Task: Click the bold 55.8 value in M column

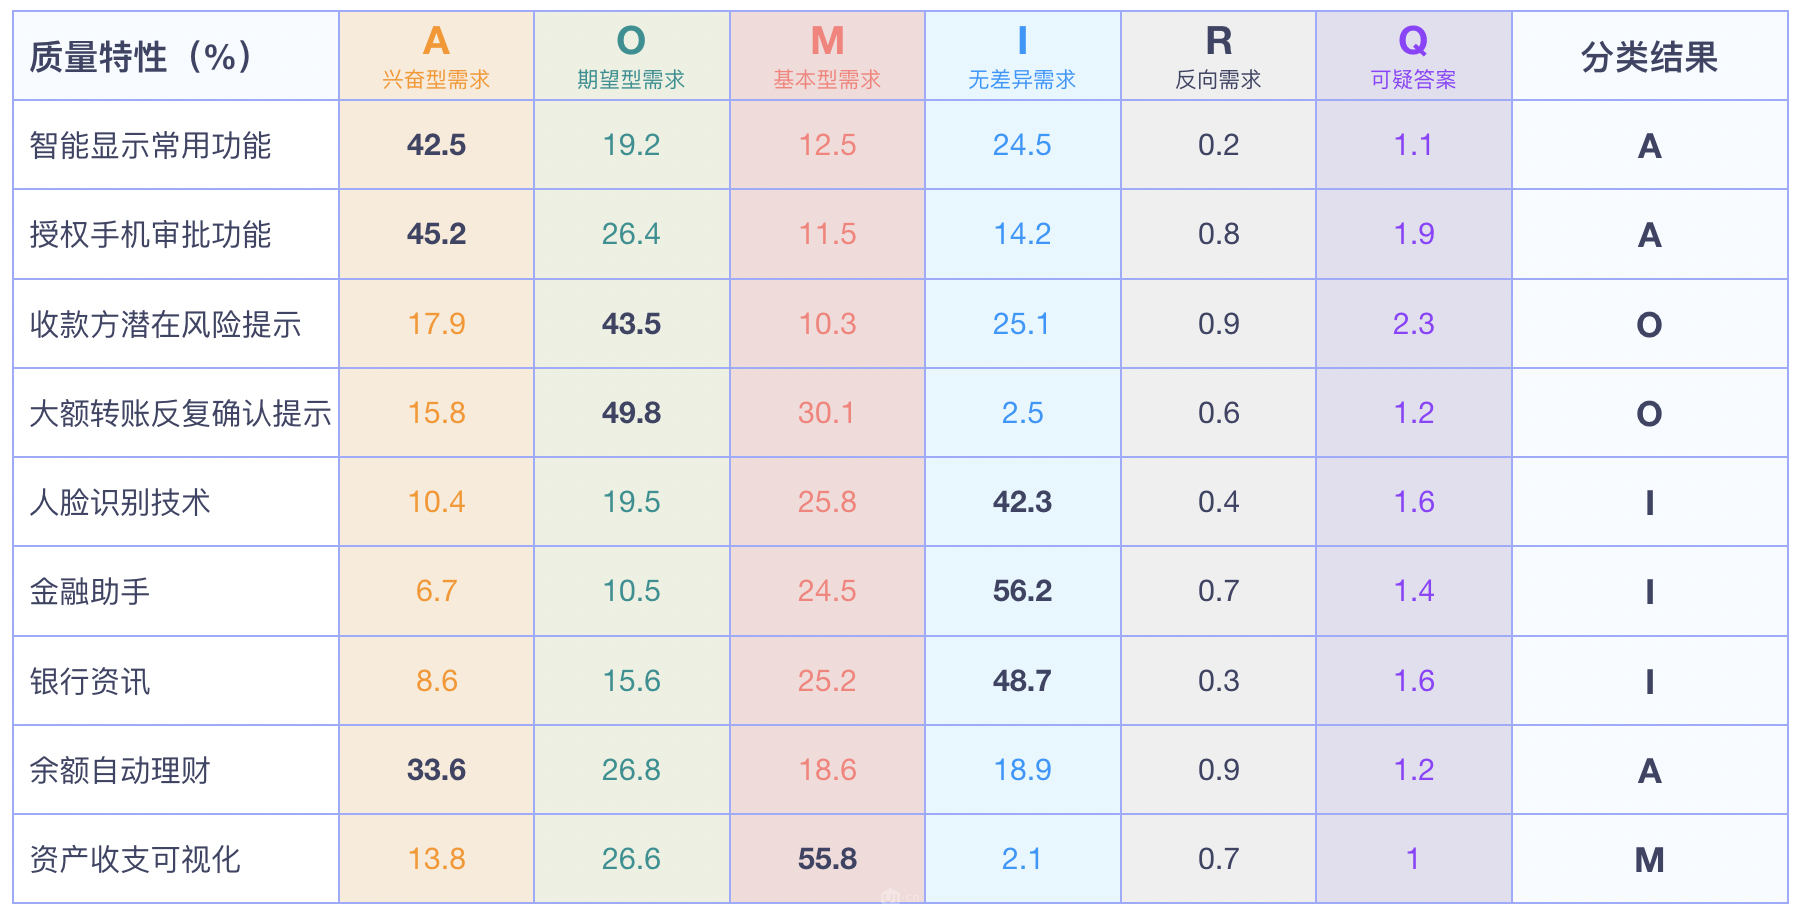Action: coord(827,859)
